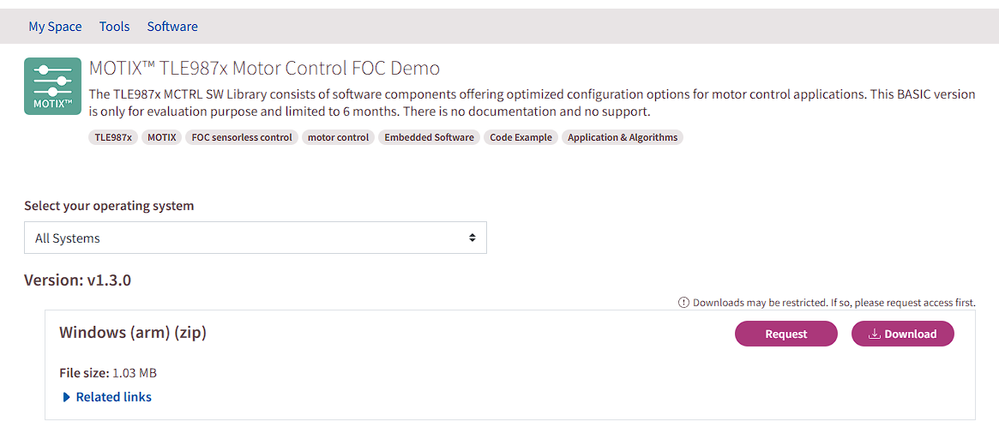
Task: Select the motor control tag
Action: pos(338,138)
